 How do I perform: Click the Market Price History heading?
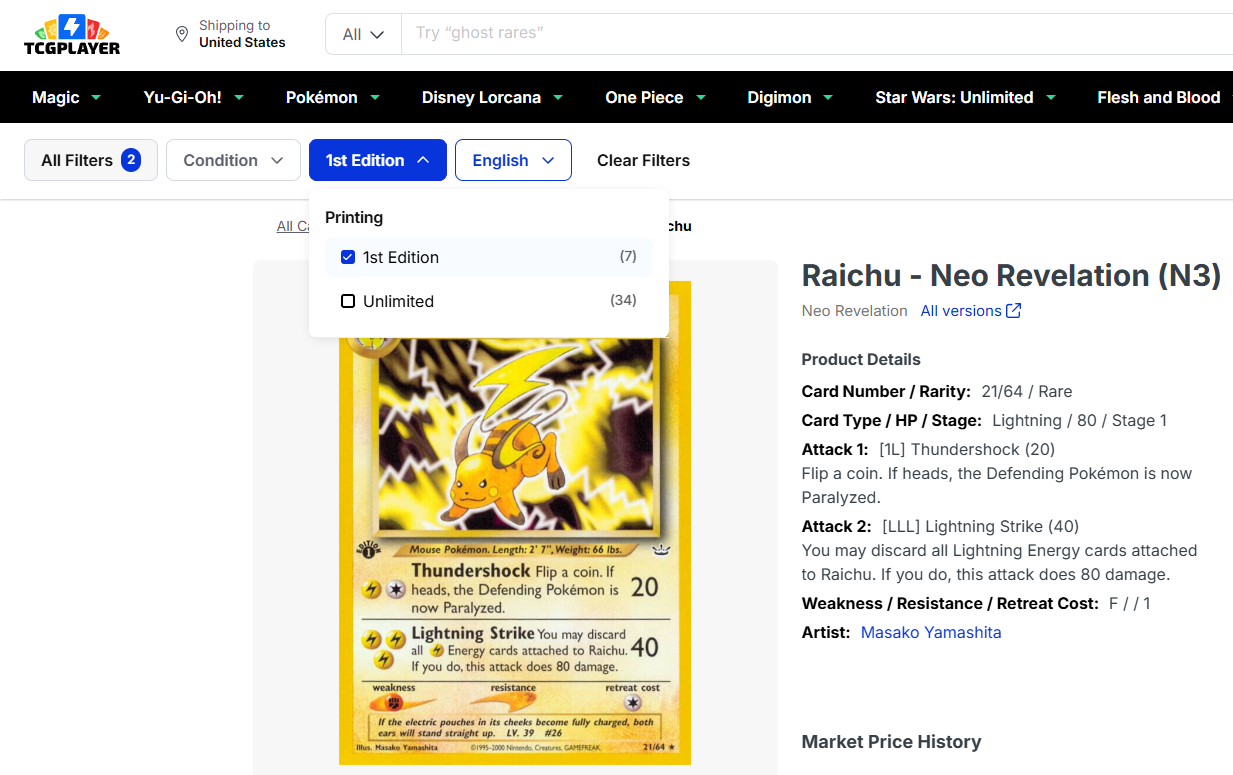tap(891, 742)
